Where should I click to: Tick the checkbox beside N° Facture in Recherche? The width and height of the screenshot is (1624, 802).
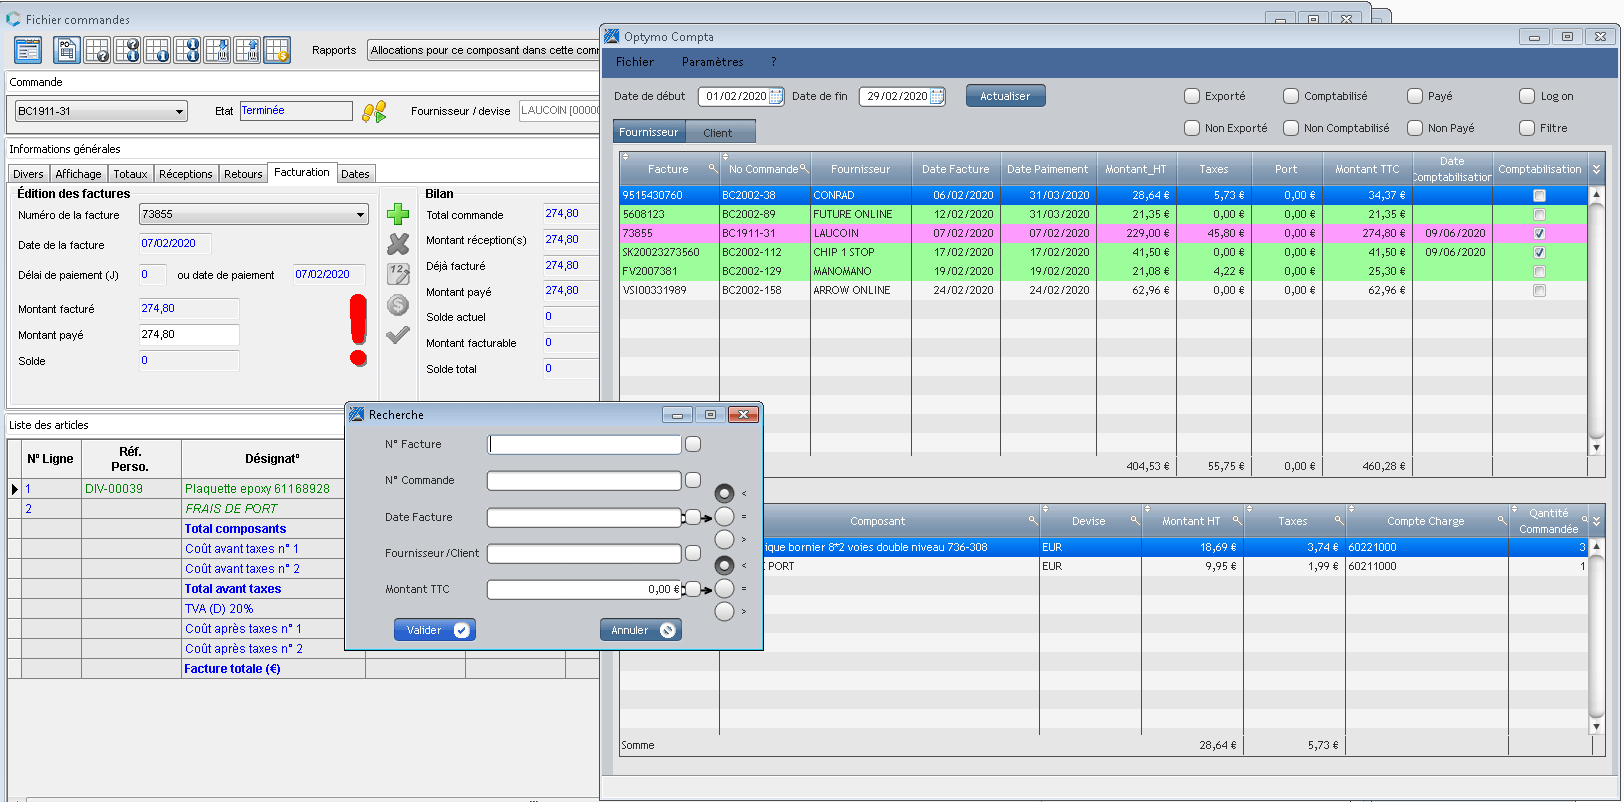click(693, 444)
